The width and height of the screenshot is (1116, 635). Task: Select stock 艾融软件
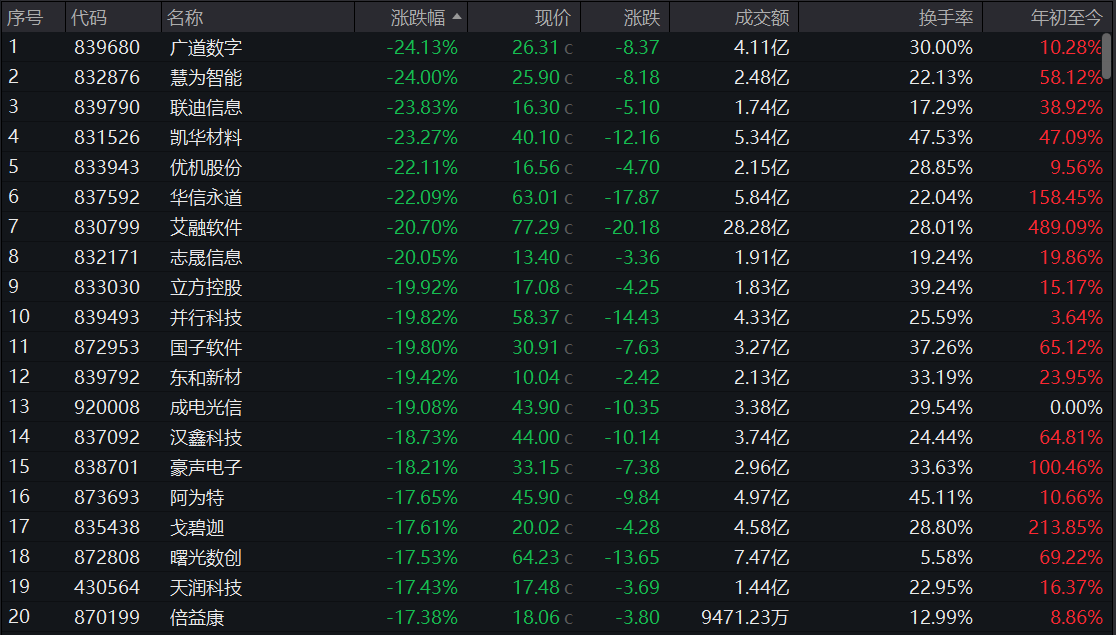(206, 228)
